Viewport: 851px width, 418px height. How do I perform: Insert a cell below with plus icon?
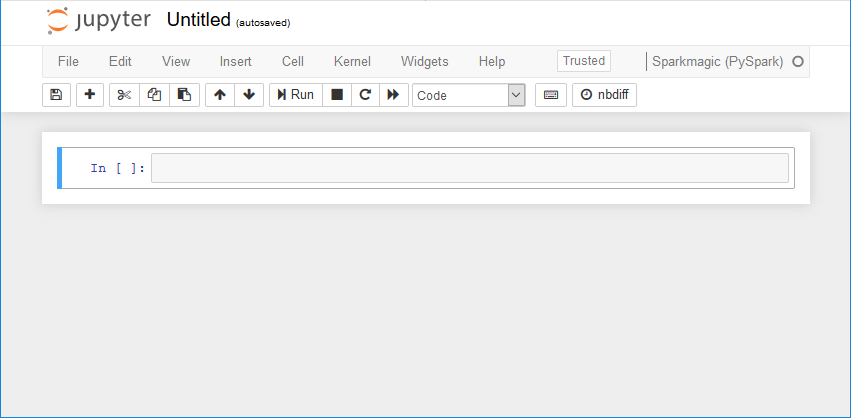pyautogui.click(x=90, y=95)
